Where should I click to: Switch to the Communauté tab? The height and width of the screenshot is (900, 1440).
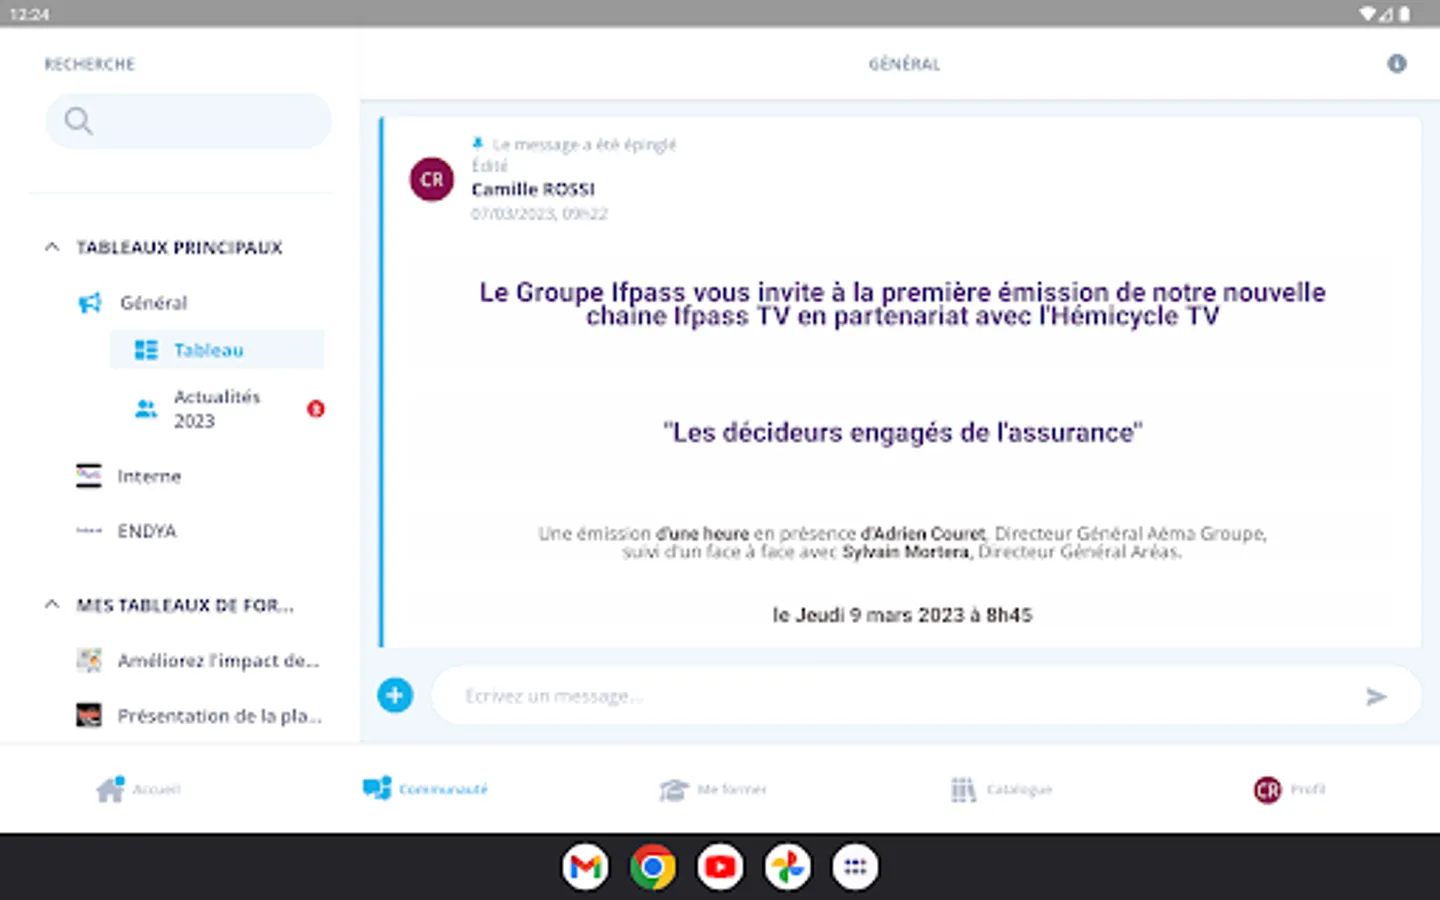(425, 790)
